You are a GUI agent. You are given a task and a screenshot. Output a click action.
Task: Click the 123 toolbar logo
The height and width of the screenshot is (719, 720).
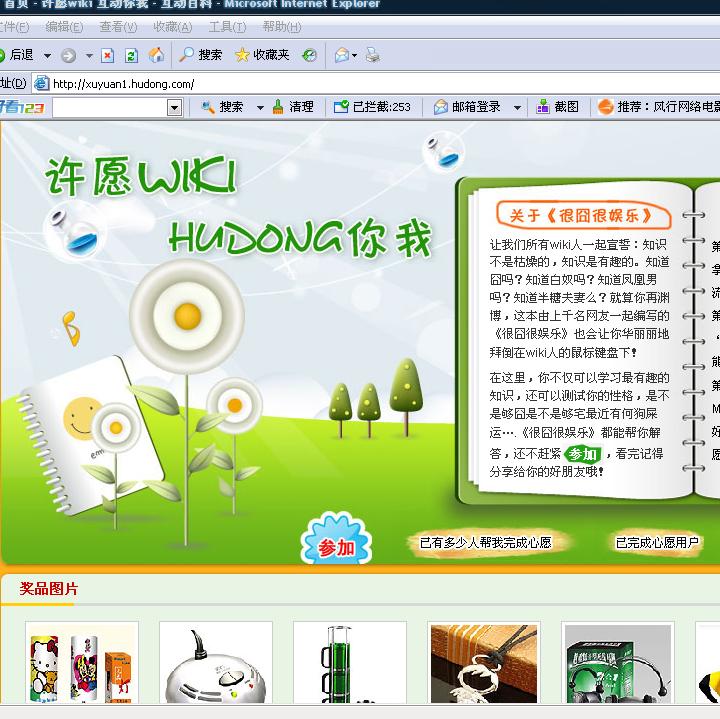point(22,107)
